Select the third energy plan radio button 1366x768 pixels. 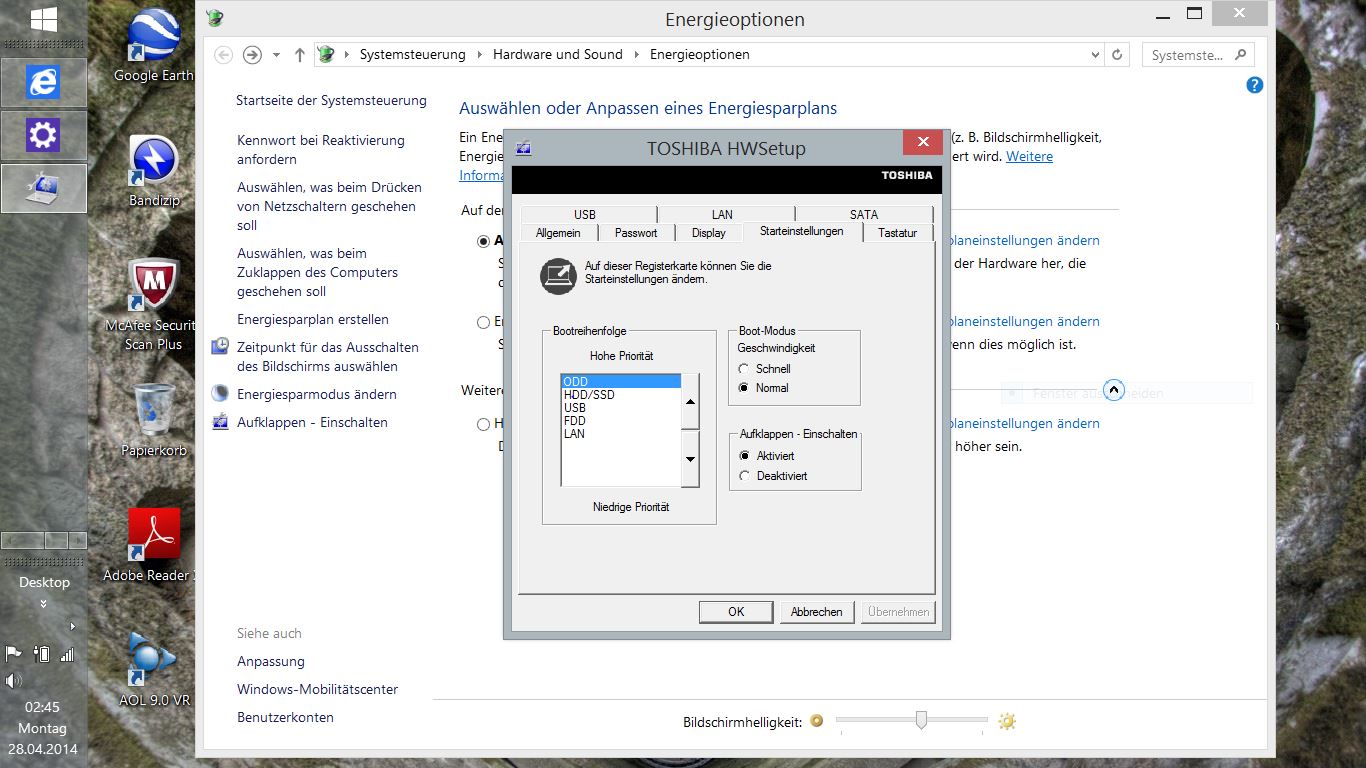(484, 424)
